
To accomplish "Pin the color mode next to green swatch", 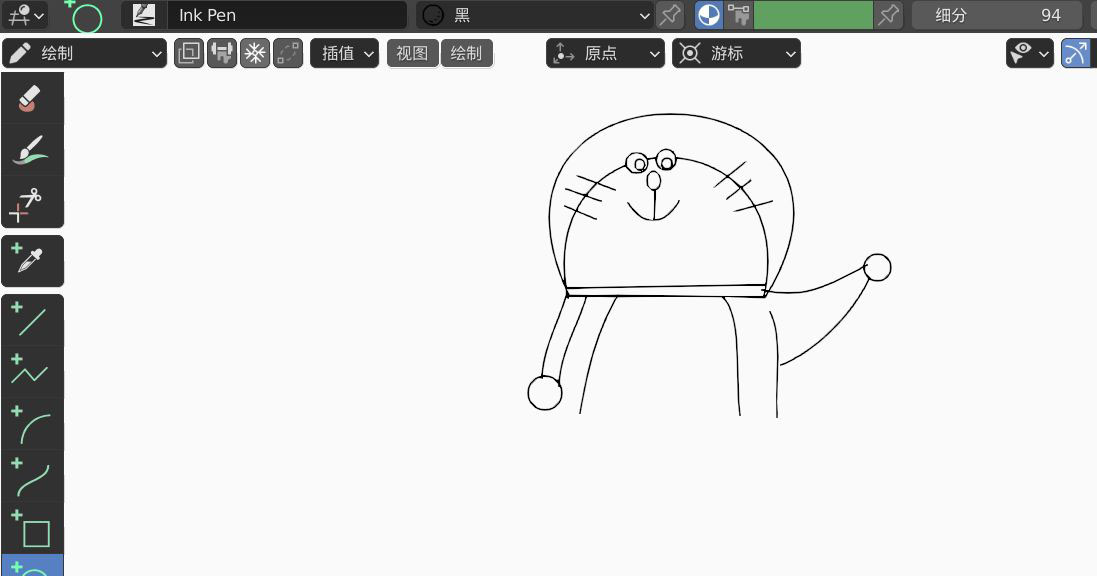I will (x=889, y=15).
